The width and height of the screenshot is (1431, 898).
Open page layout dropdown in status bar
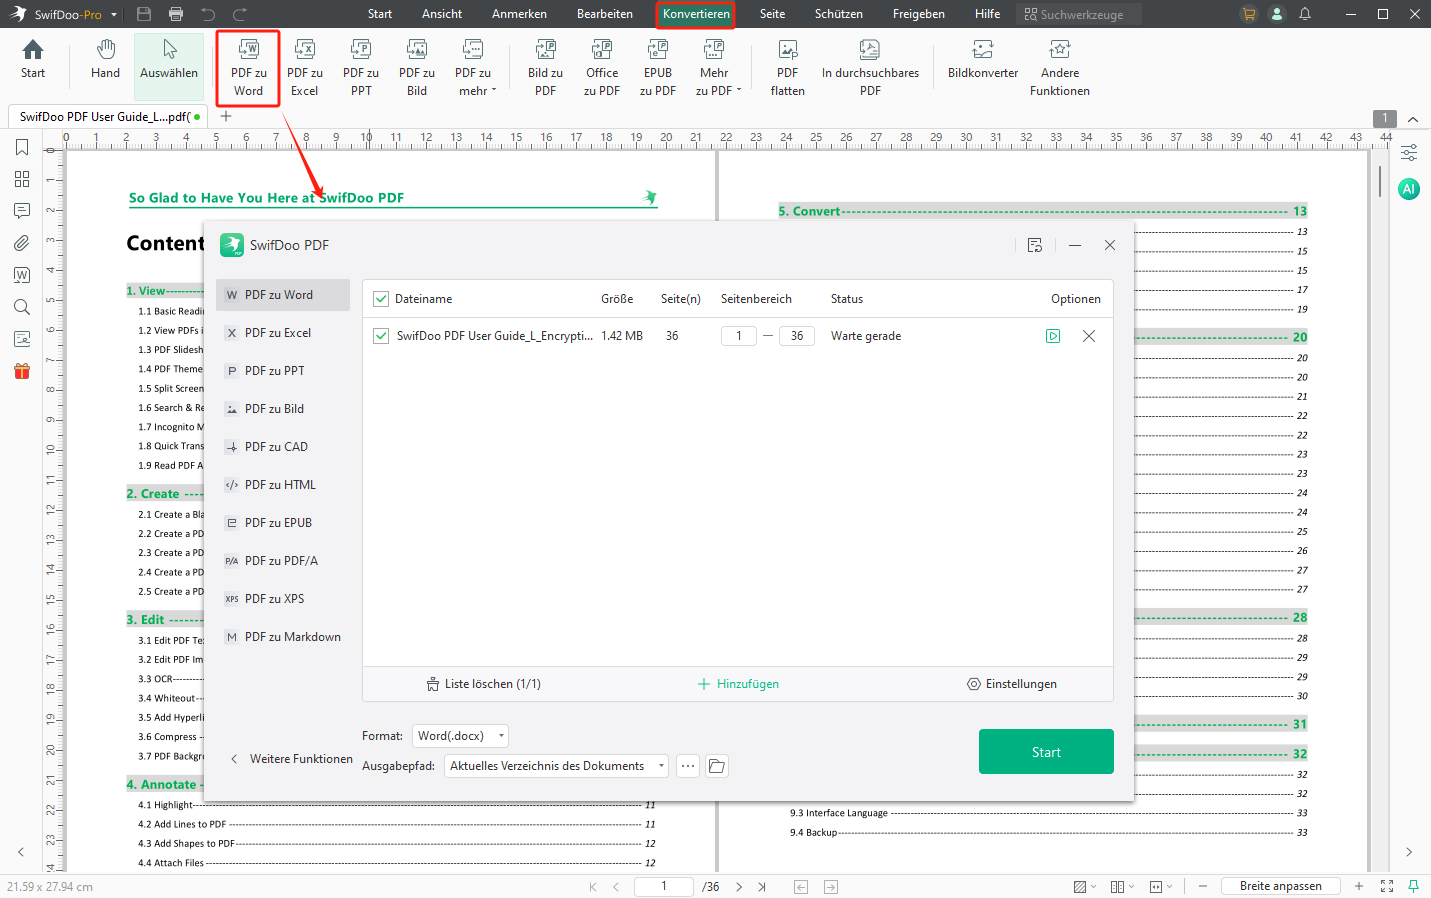1124,886
